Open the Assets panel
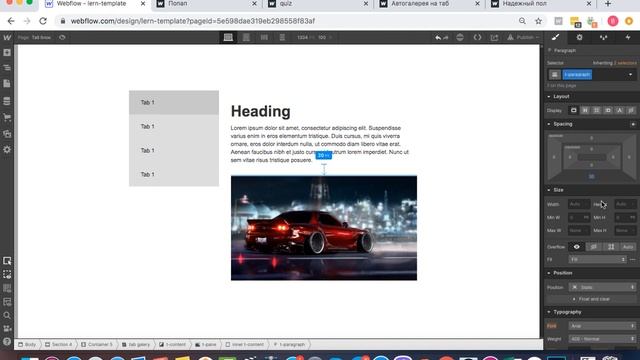 [7, 133]
